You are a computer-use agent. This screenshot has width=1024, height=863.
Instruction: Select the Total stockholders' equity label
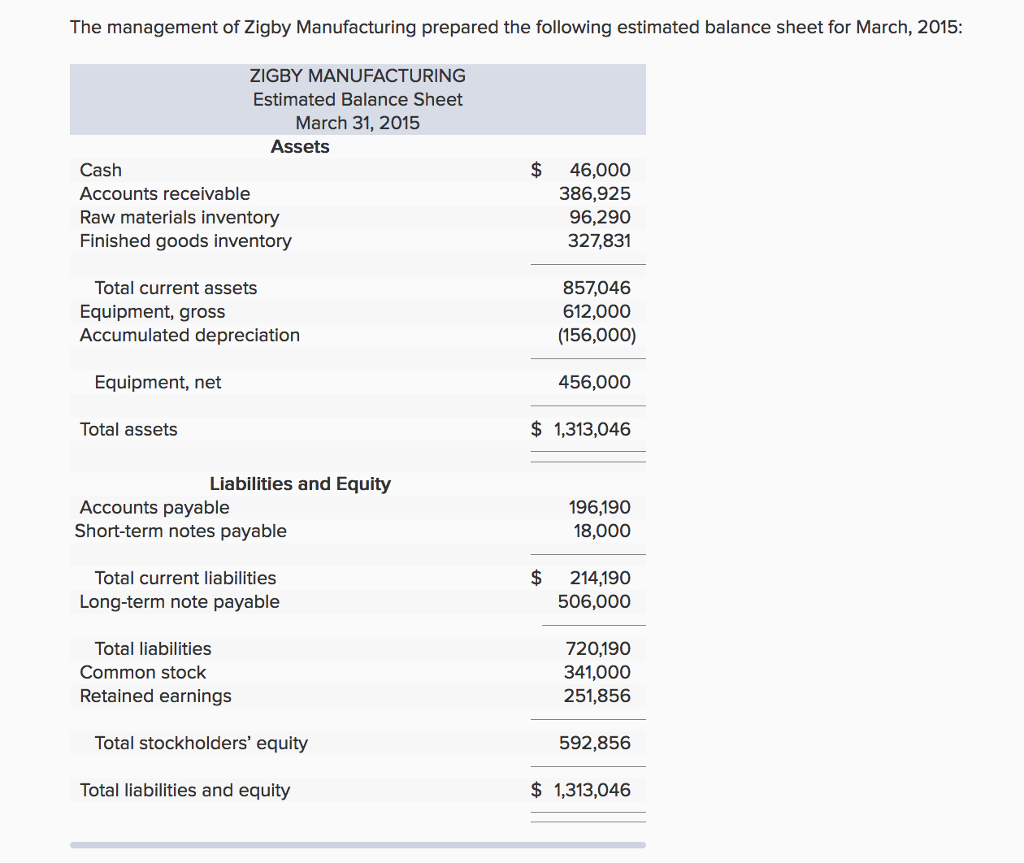click(x=201, y=743)
